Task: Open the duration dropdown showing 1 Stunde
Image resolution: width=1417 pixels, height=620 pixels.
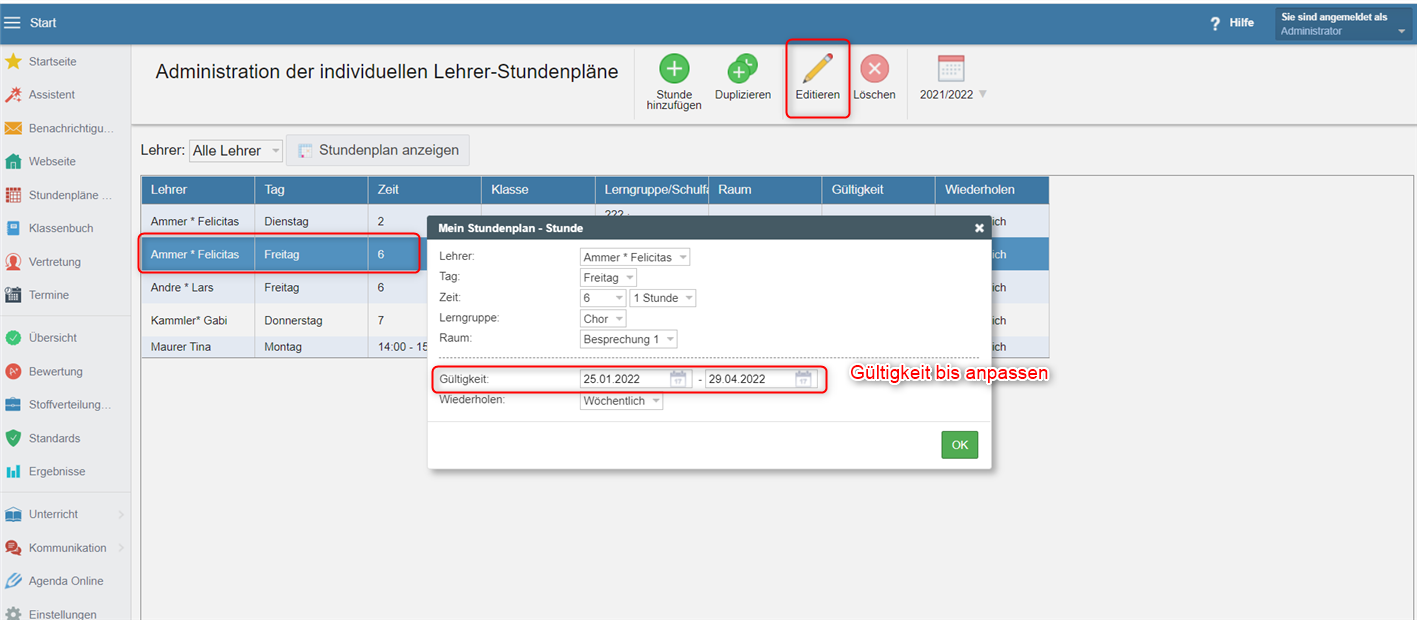Action: [x=663, y=298]
